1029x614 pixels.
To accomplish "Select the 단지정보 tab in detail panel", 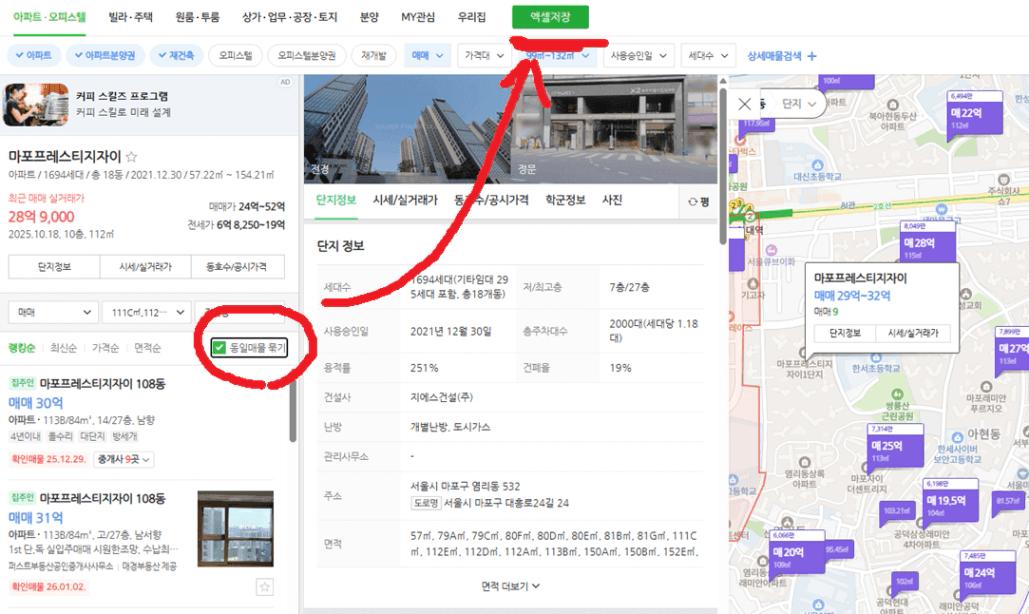I will point(336,200).
